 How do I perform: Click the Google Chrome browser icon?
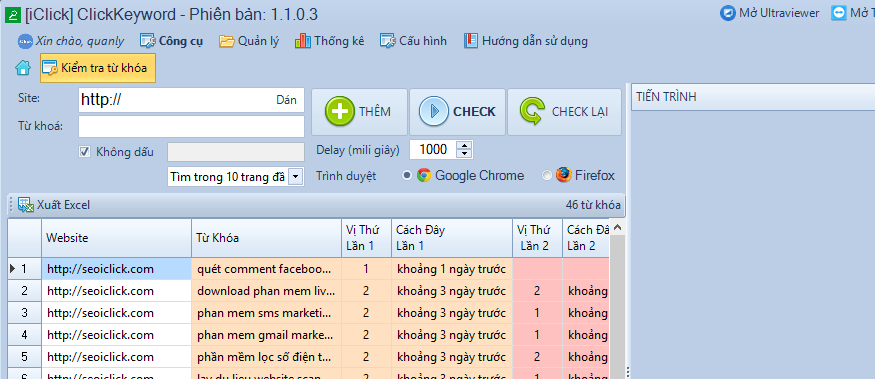[x=424, y=176]
